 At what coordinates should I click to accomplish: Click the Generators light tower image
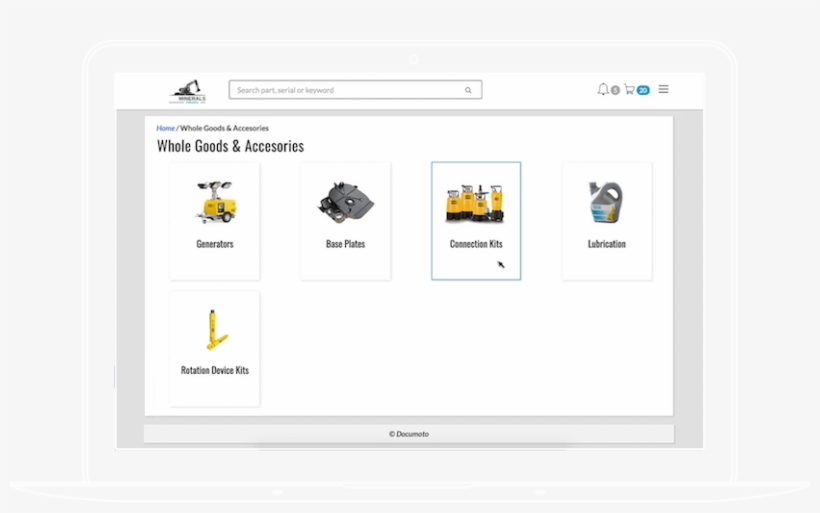tap(215, 202)
